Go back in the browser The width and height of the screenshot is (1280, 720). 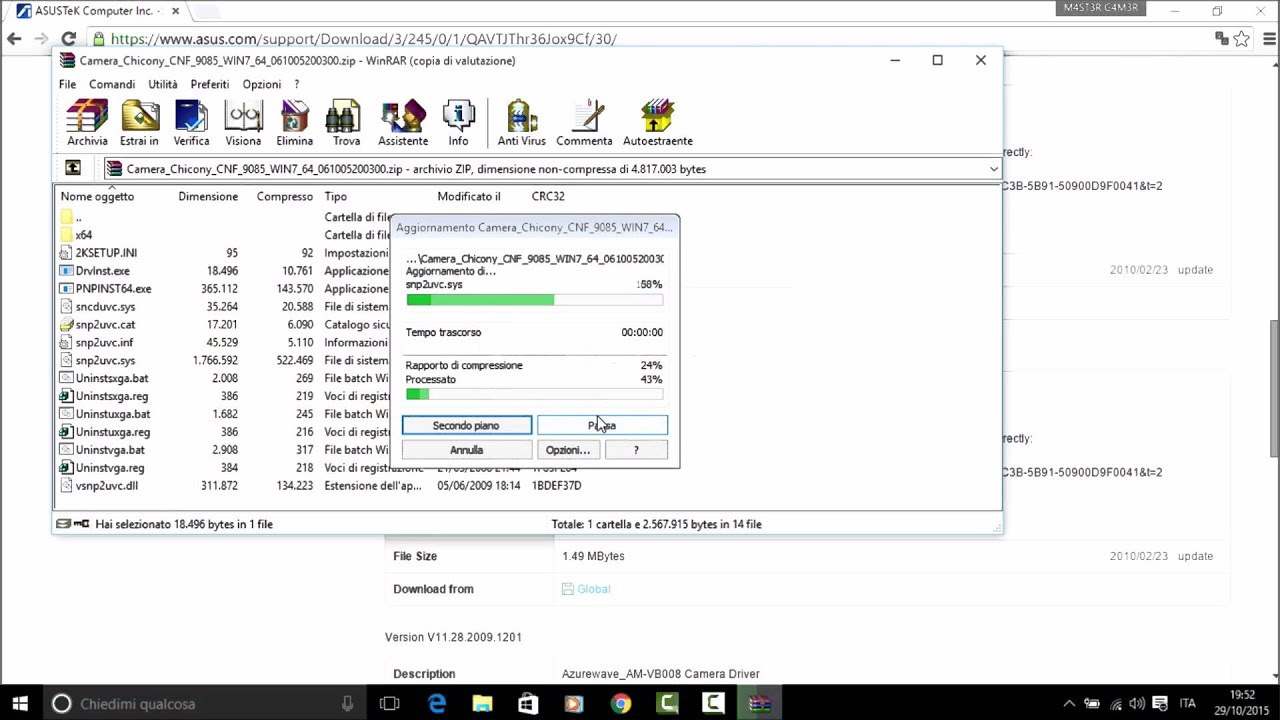[x=14, y=39]
